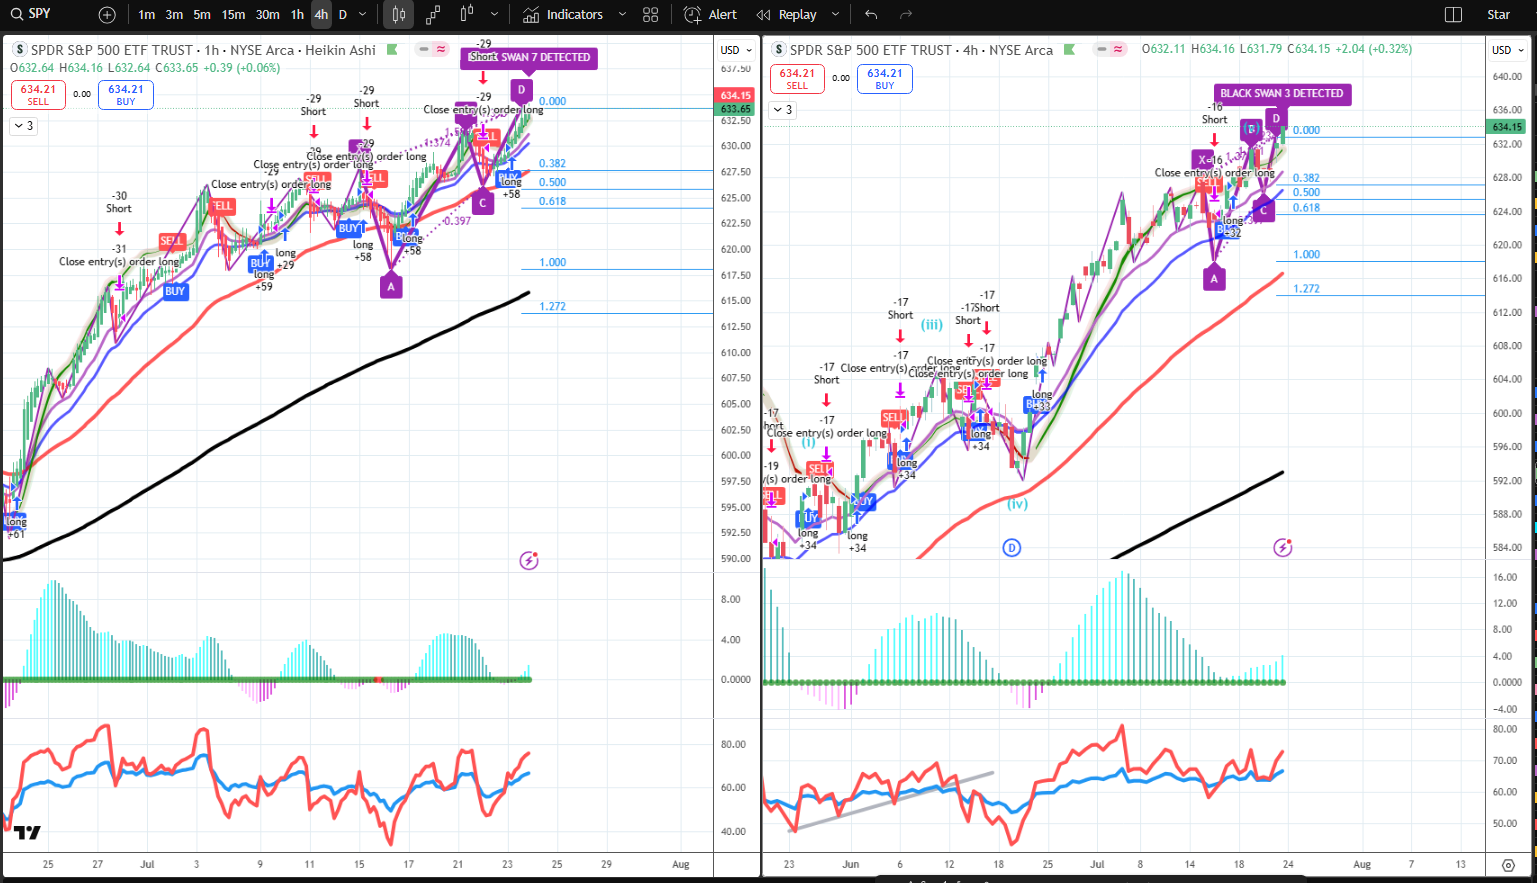This screenshot has width=1537, height=883.
Task: Click the SWAN 7 DETECTED label
Action: click(x=530, y=58)
